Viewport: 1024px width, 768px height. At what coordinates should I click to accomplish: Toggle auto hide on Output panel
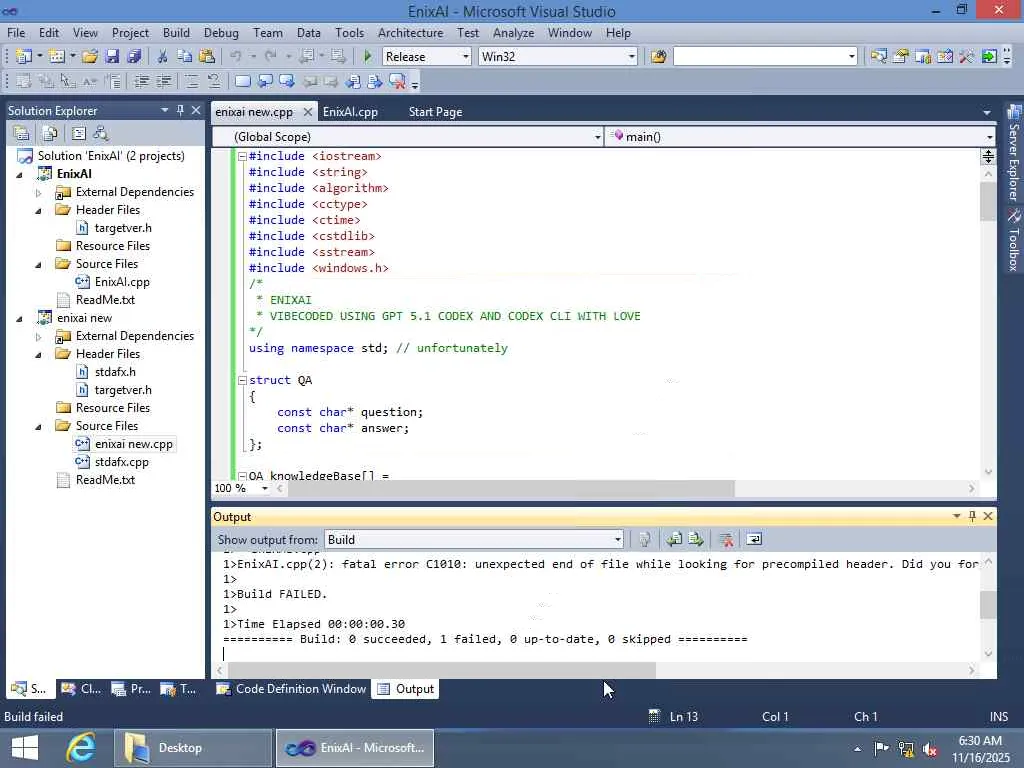coord(971,516)
